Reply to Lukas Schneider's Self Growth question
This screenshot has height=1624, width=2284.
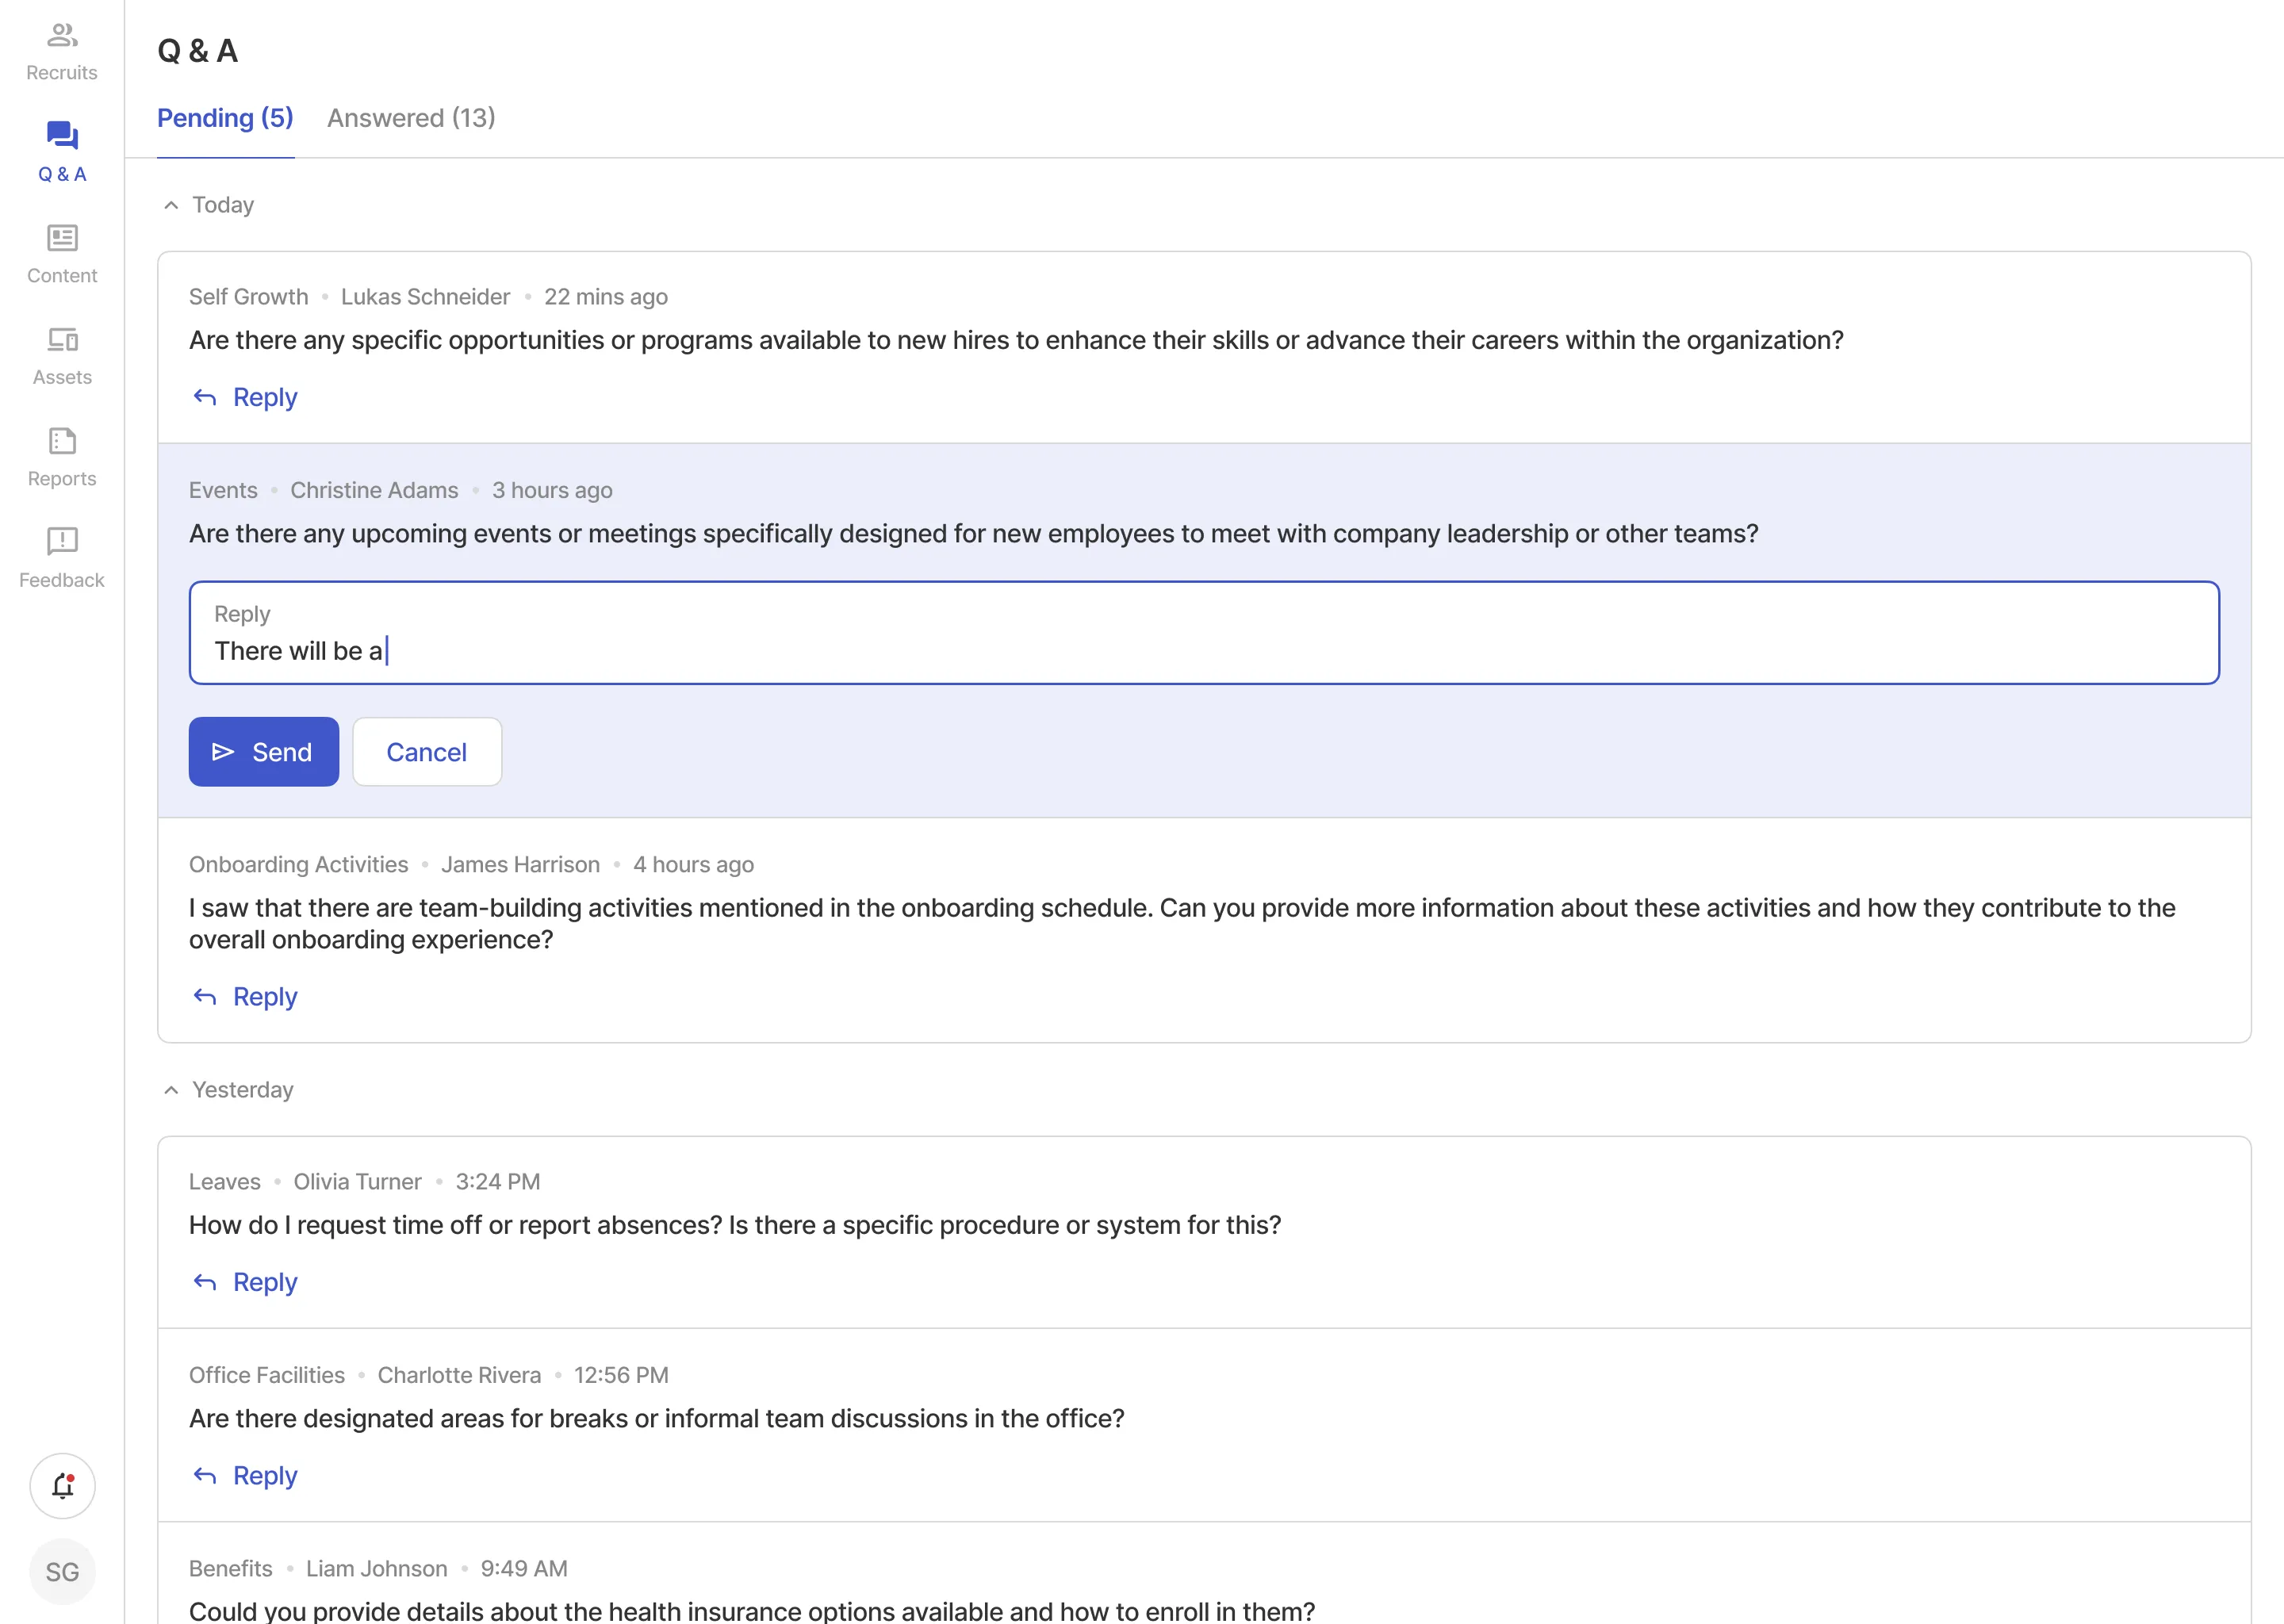tap(246, 397)
